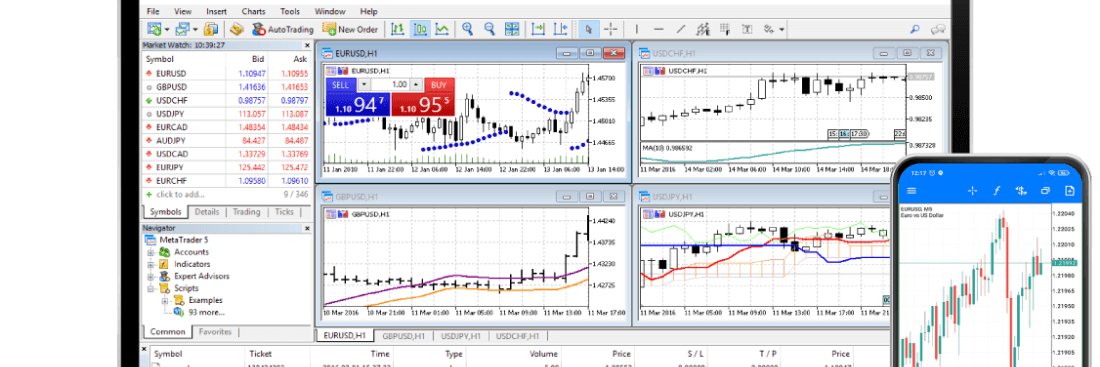This screenshot has width=1100, height=367.
Task: Open the New Order dialog
Action: pos(350,29)
